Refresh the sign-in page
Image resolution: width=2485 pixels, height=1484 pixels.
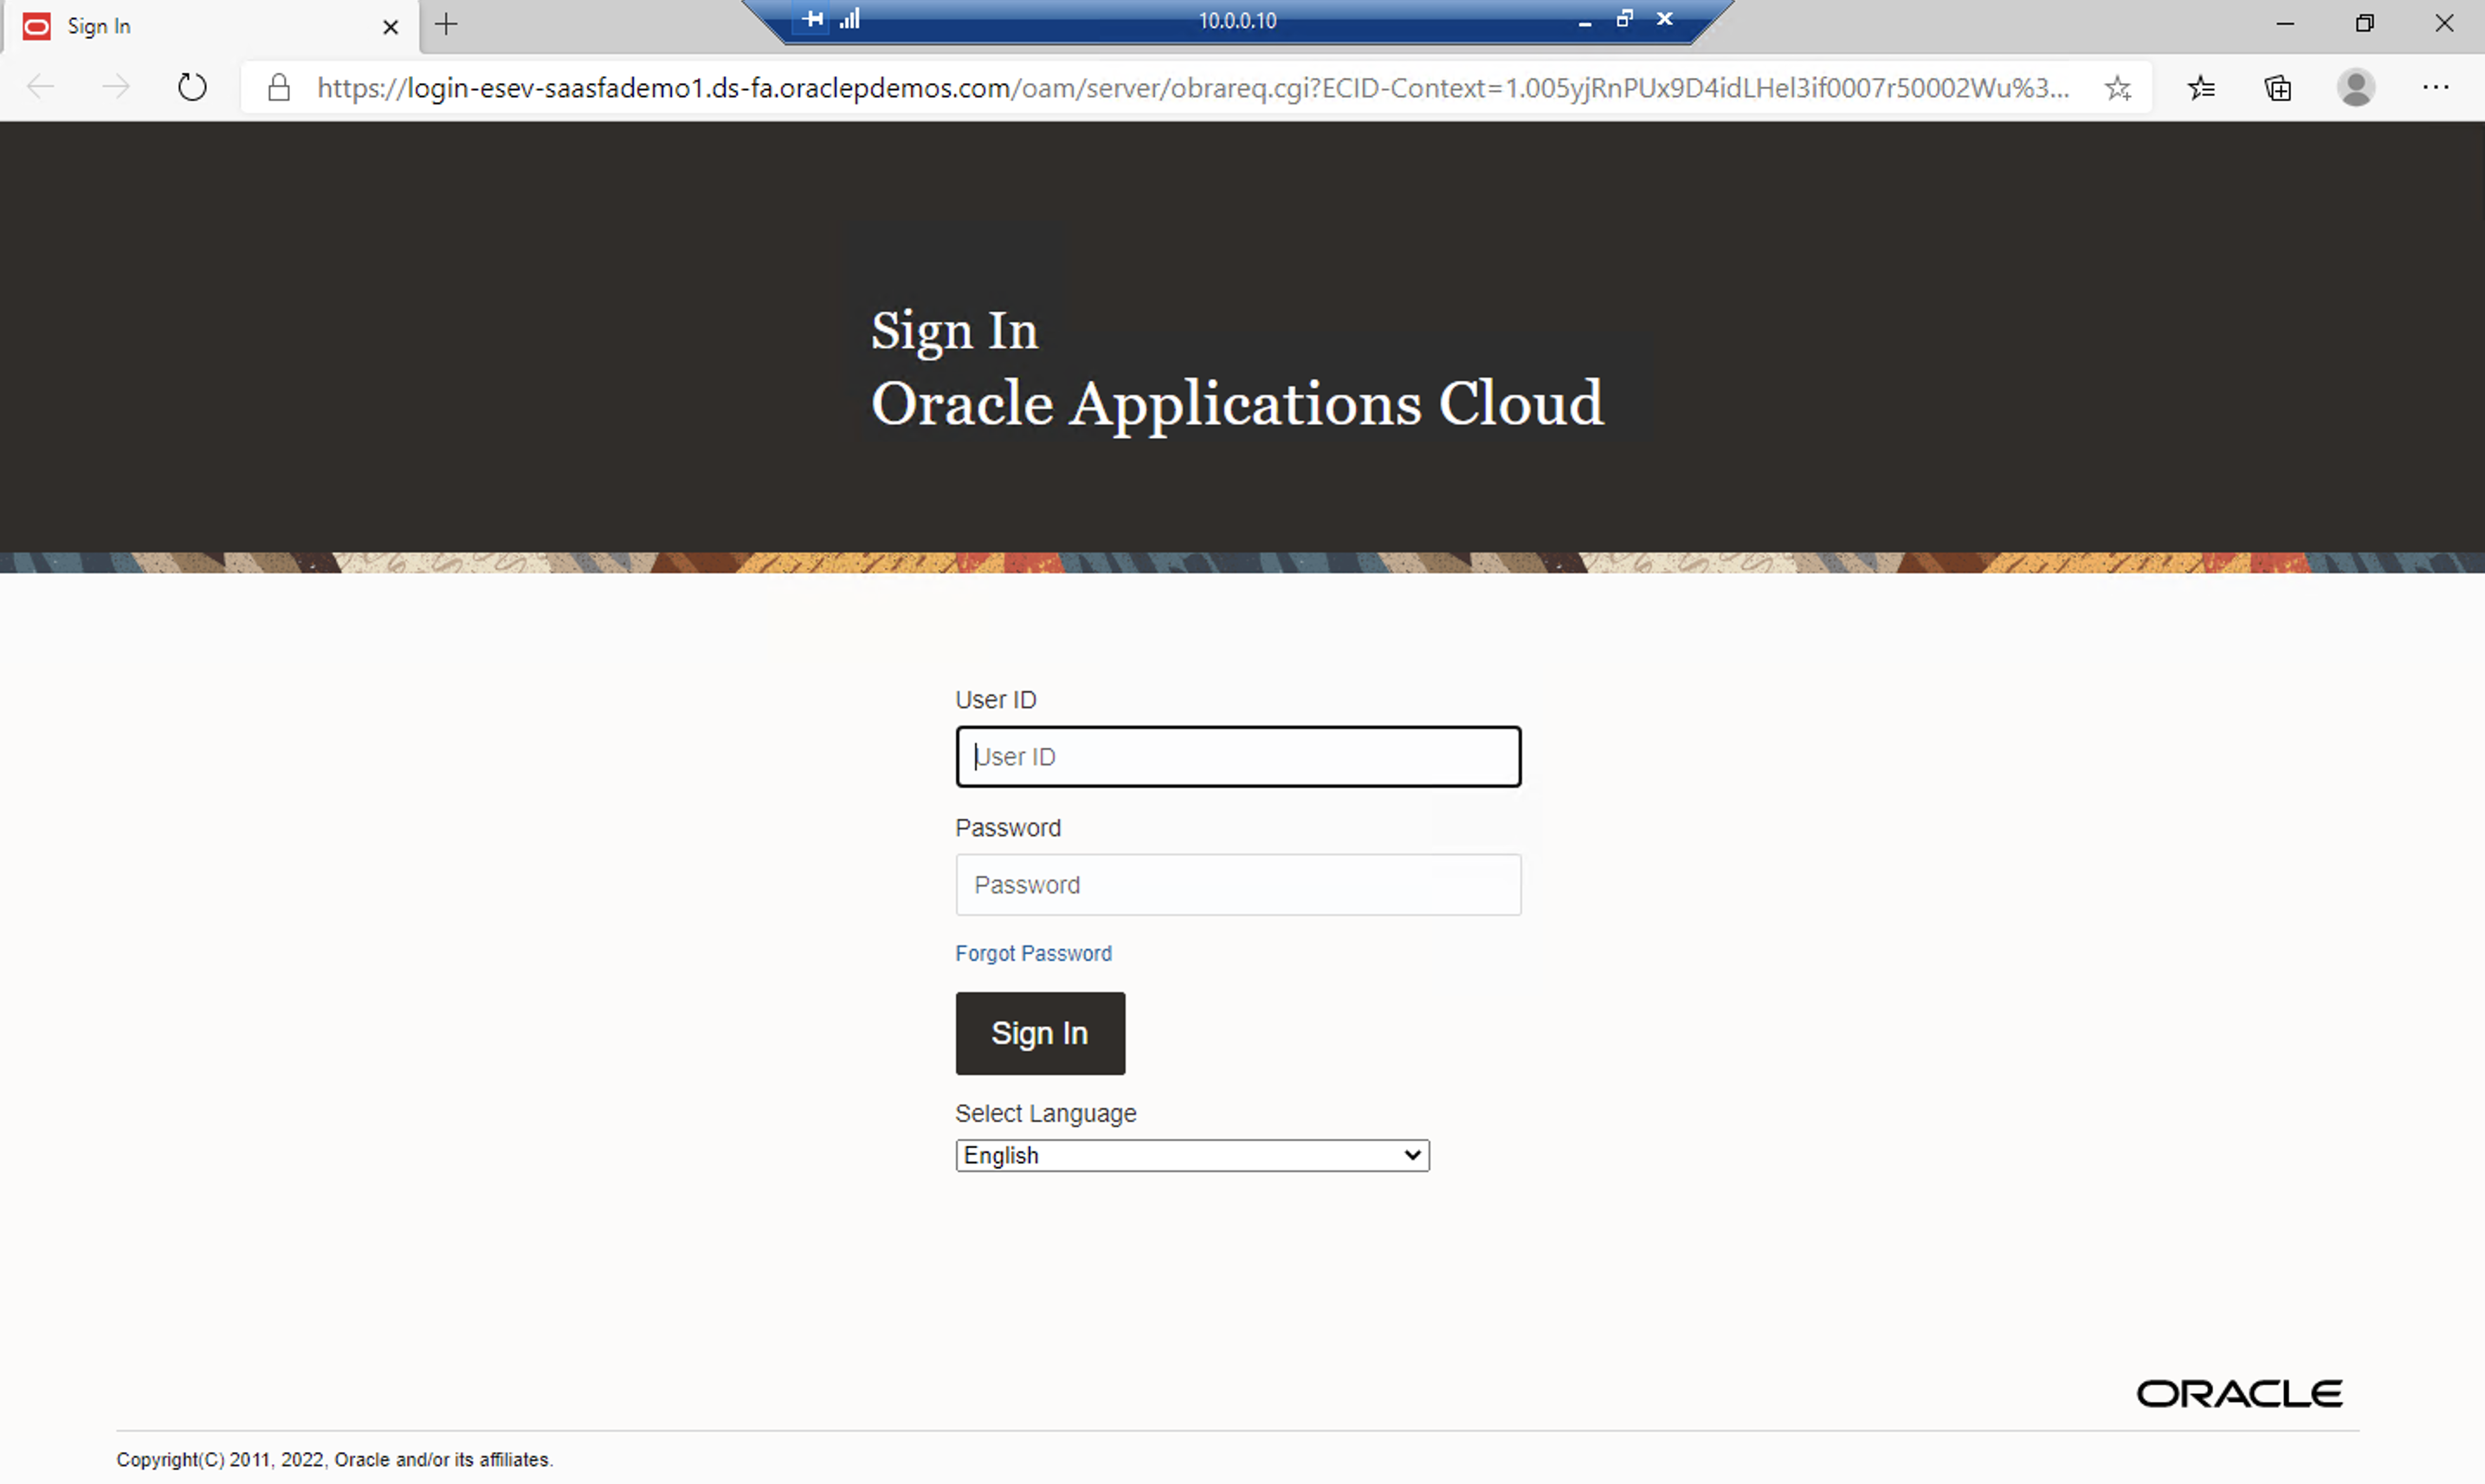click(192, 87)
